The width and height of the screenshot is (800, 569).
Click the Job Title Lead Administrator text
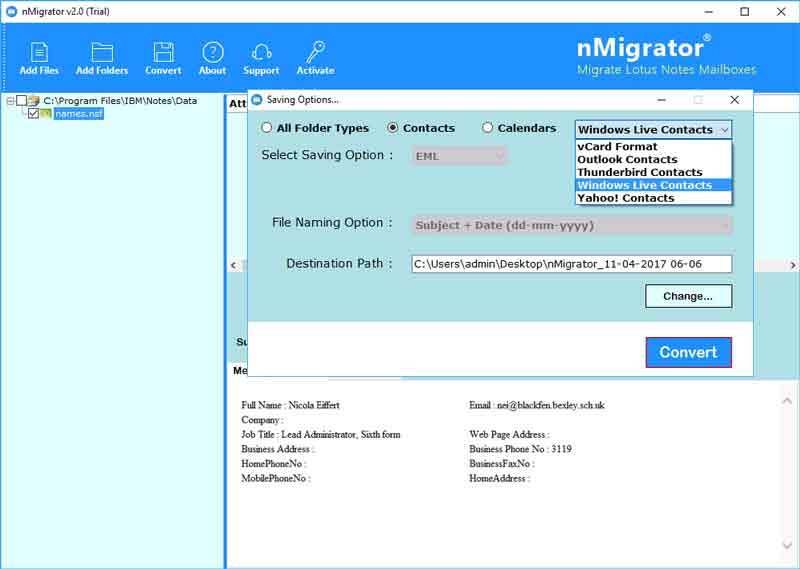pyautogui.click(x=321, y=434)
